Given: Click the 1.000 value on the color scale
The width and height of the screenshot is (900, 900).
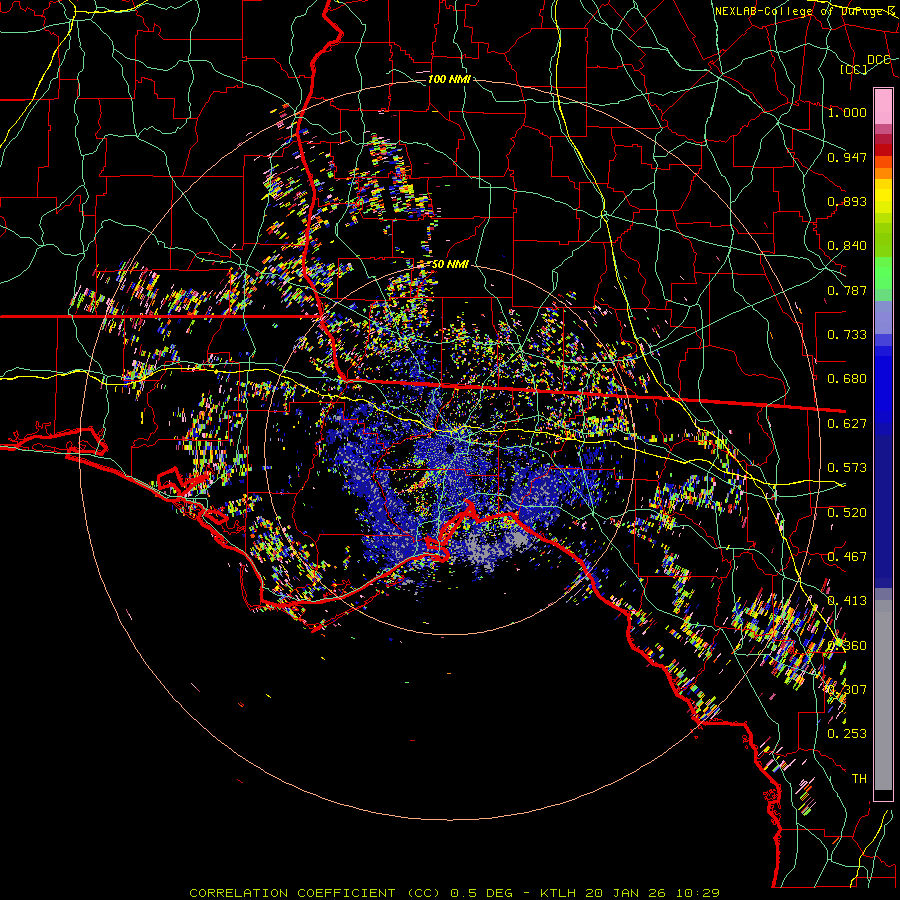Looking at the screenshot, I should click(847, 112).
